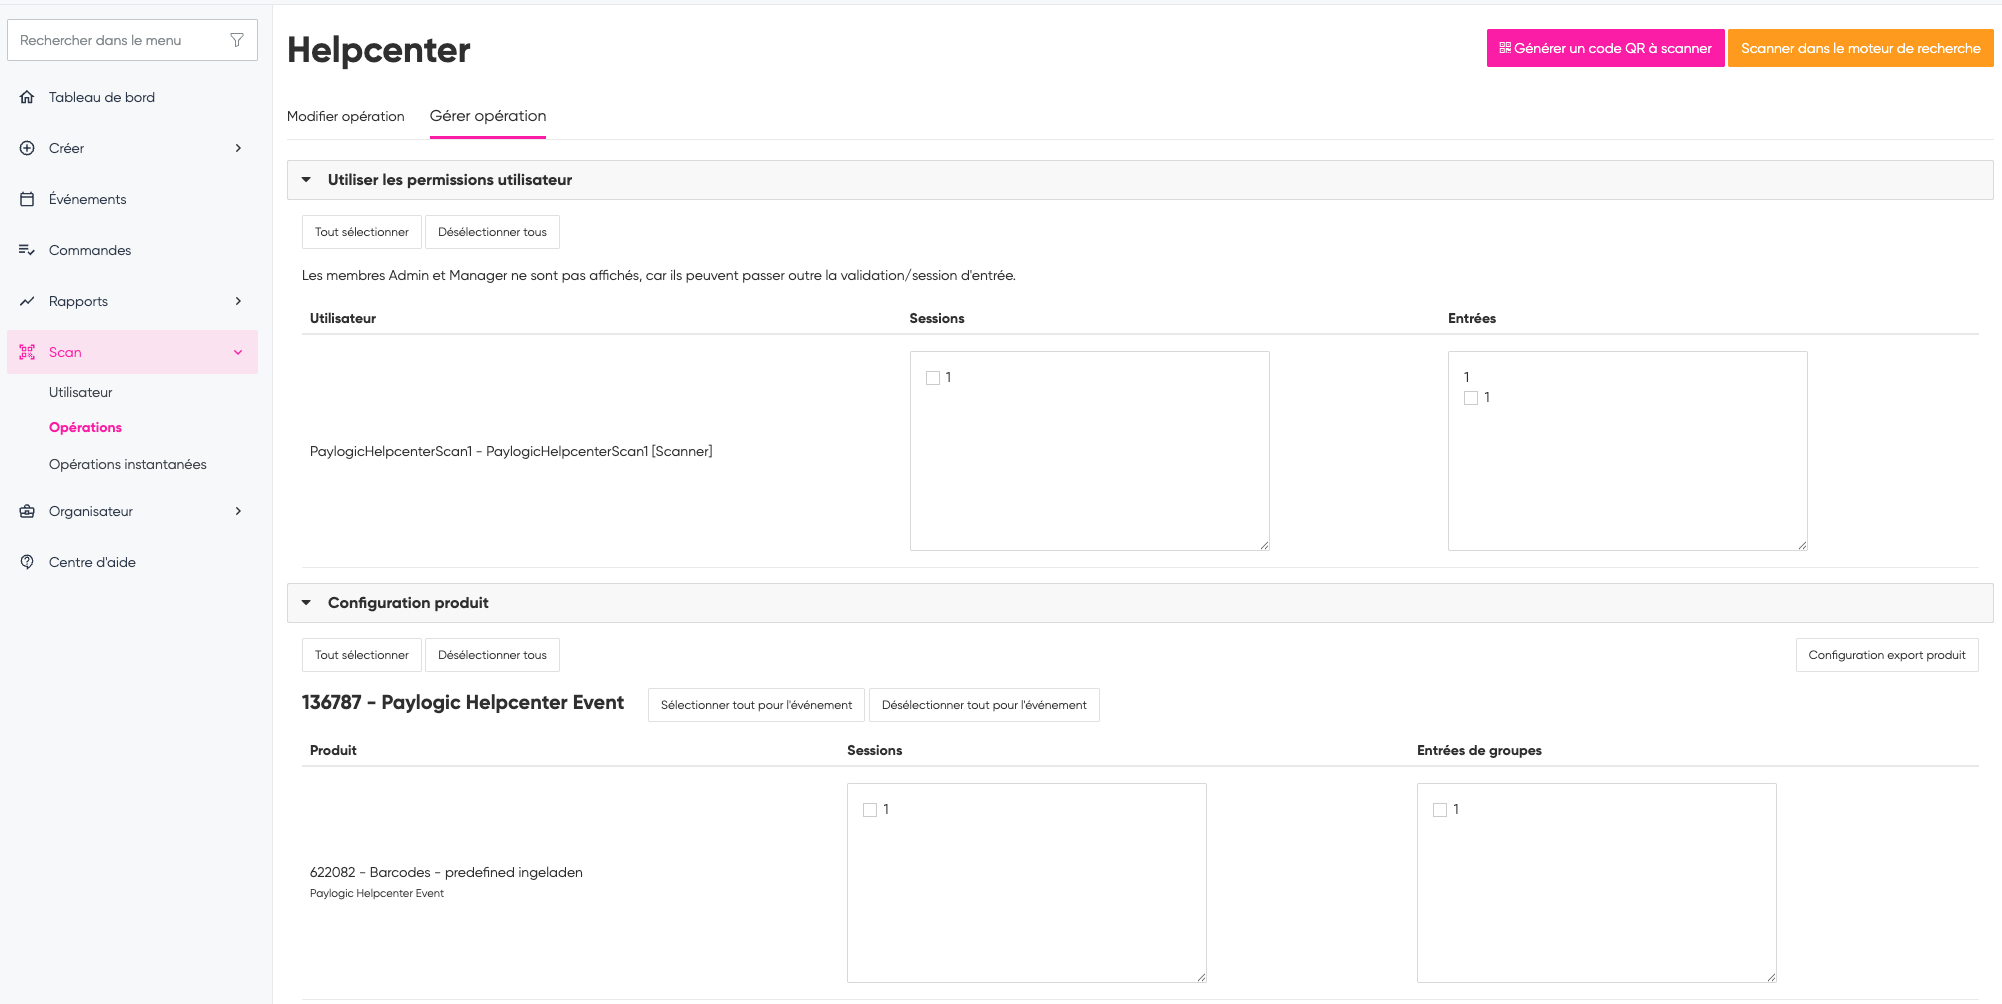Check the Sessions checkbox for PaylogicHelpcenterScan1
Image resolution: width=2002 pixels, height=1004 pixels.
(x=933, y=378)
